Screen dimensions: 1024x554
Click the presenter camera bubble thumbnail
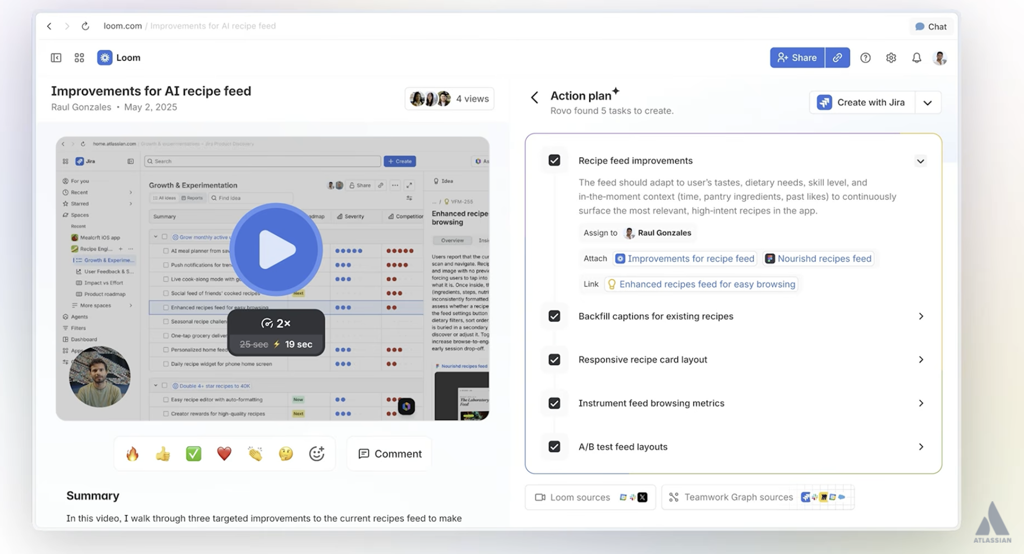point(99,376)
